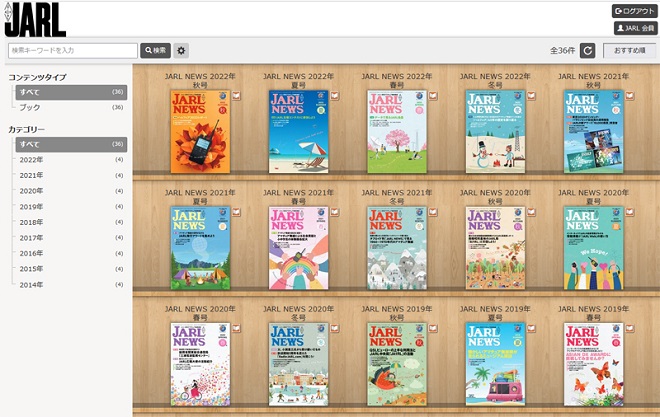This screenshot has height=417, width=660.
Task: Open JARL NEWS 2020年 秋号 cover
Action: coord(495,248)
